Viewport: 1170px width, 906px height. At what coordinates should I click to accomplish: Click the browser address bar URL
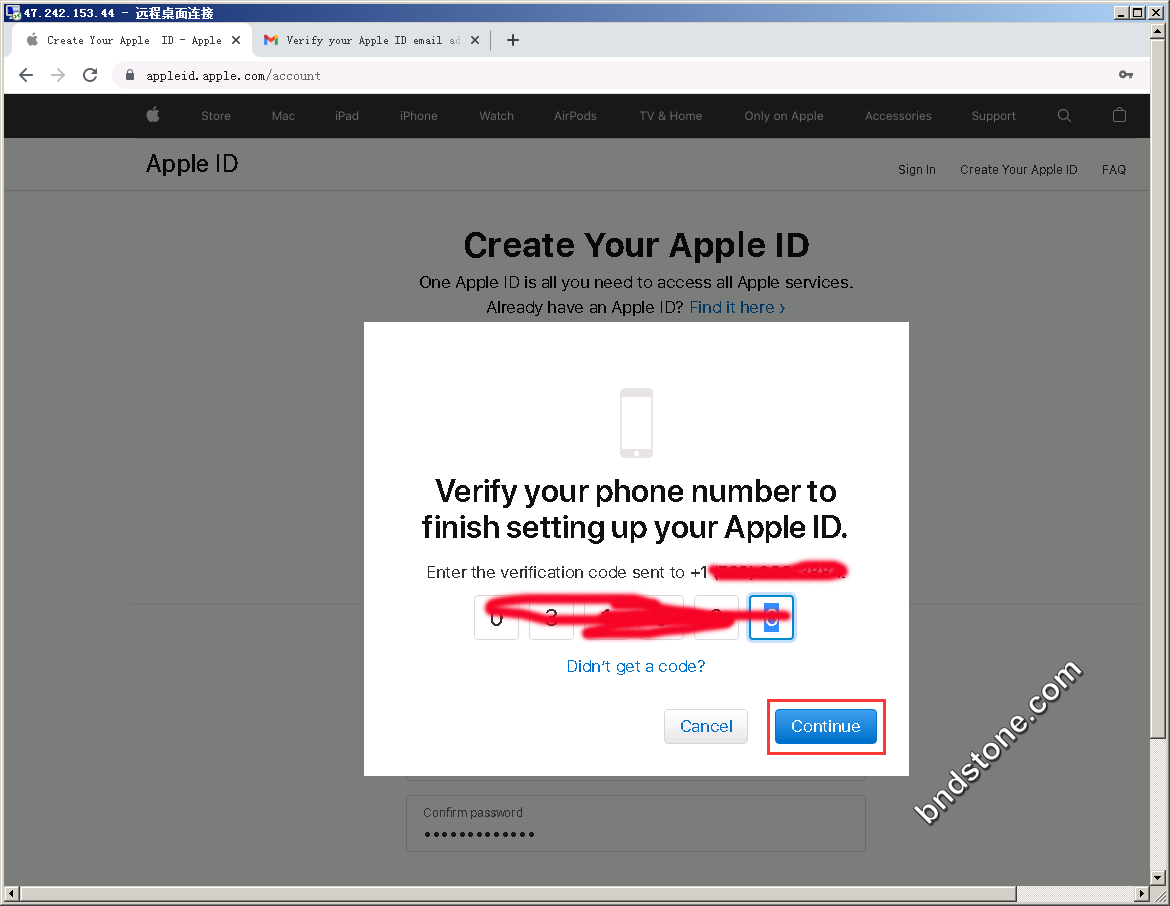coord(233,75)
